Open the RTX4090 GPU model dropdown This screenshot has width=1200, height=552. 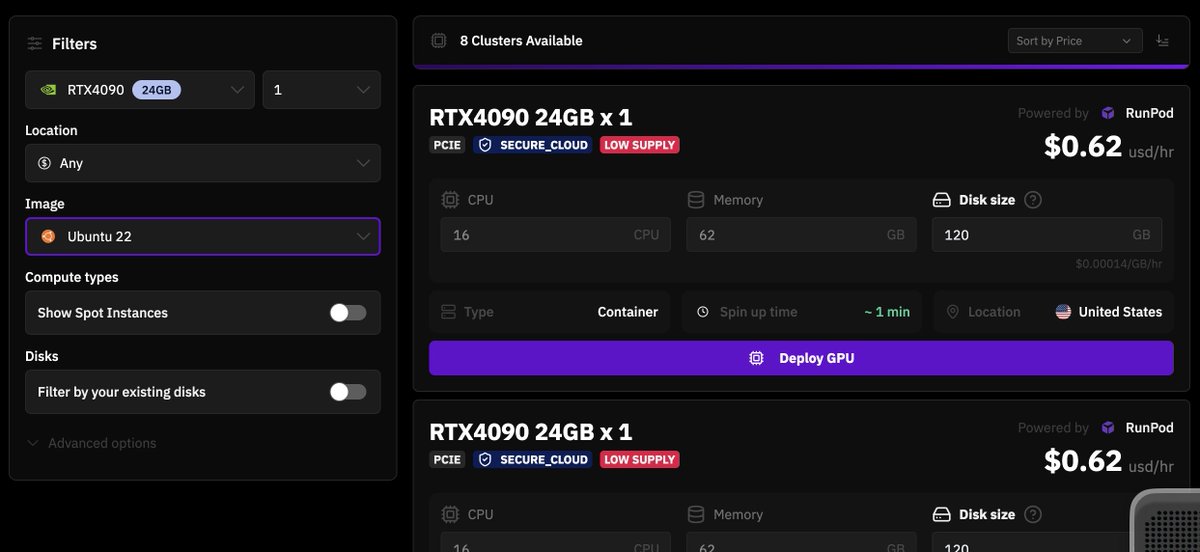(x=140, y=90)
